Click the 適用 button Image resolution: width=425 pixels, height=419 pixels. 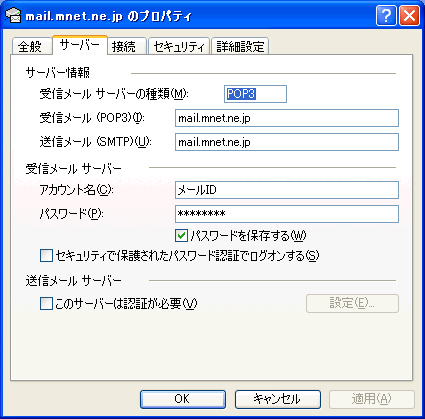pyautogui.click(x=372, y=399)
